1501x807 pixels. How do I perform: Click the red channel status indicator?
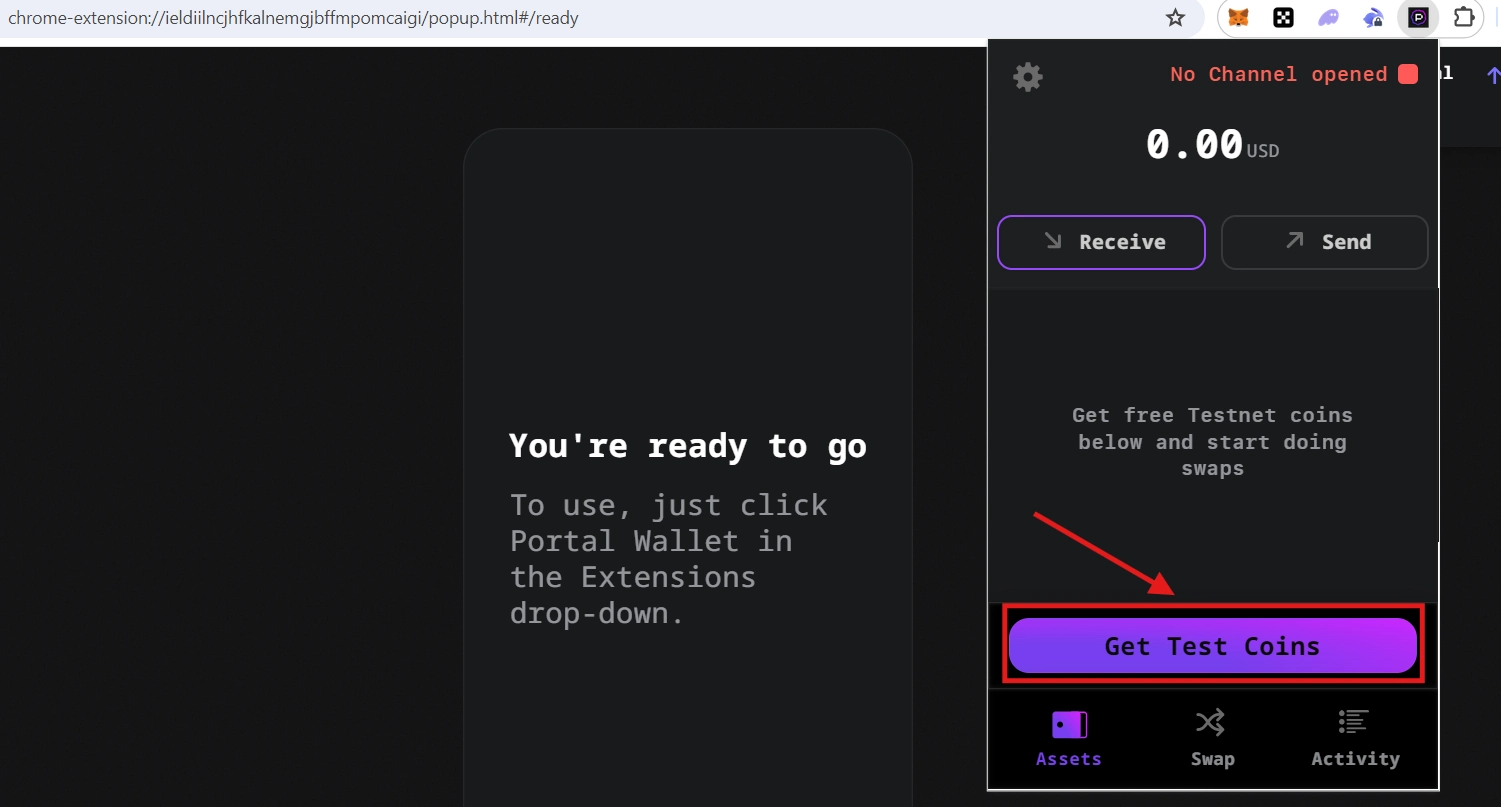pyautogui.click(x=1408, y=74)
